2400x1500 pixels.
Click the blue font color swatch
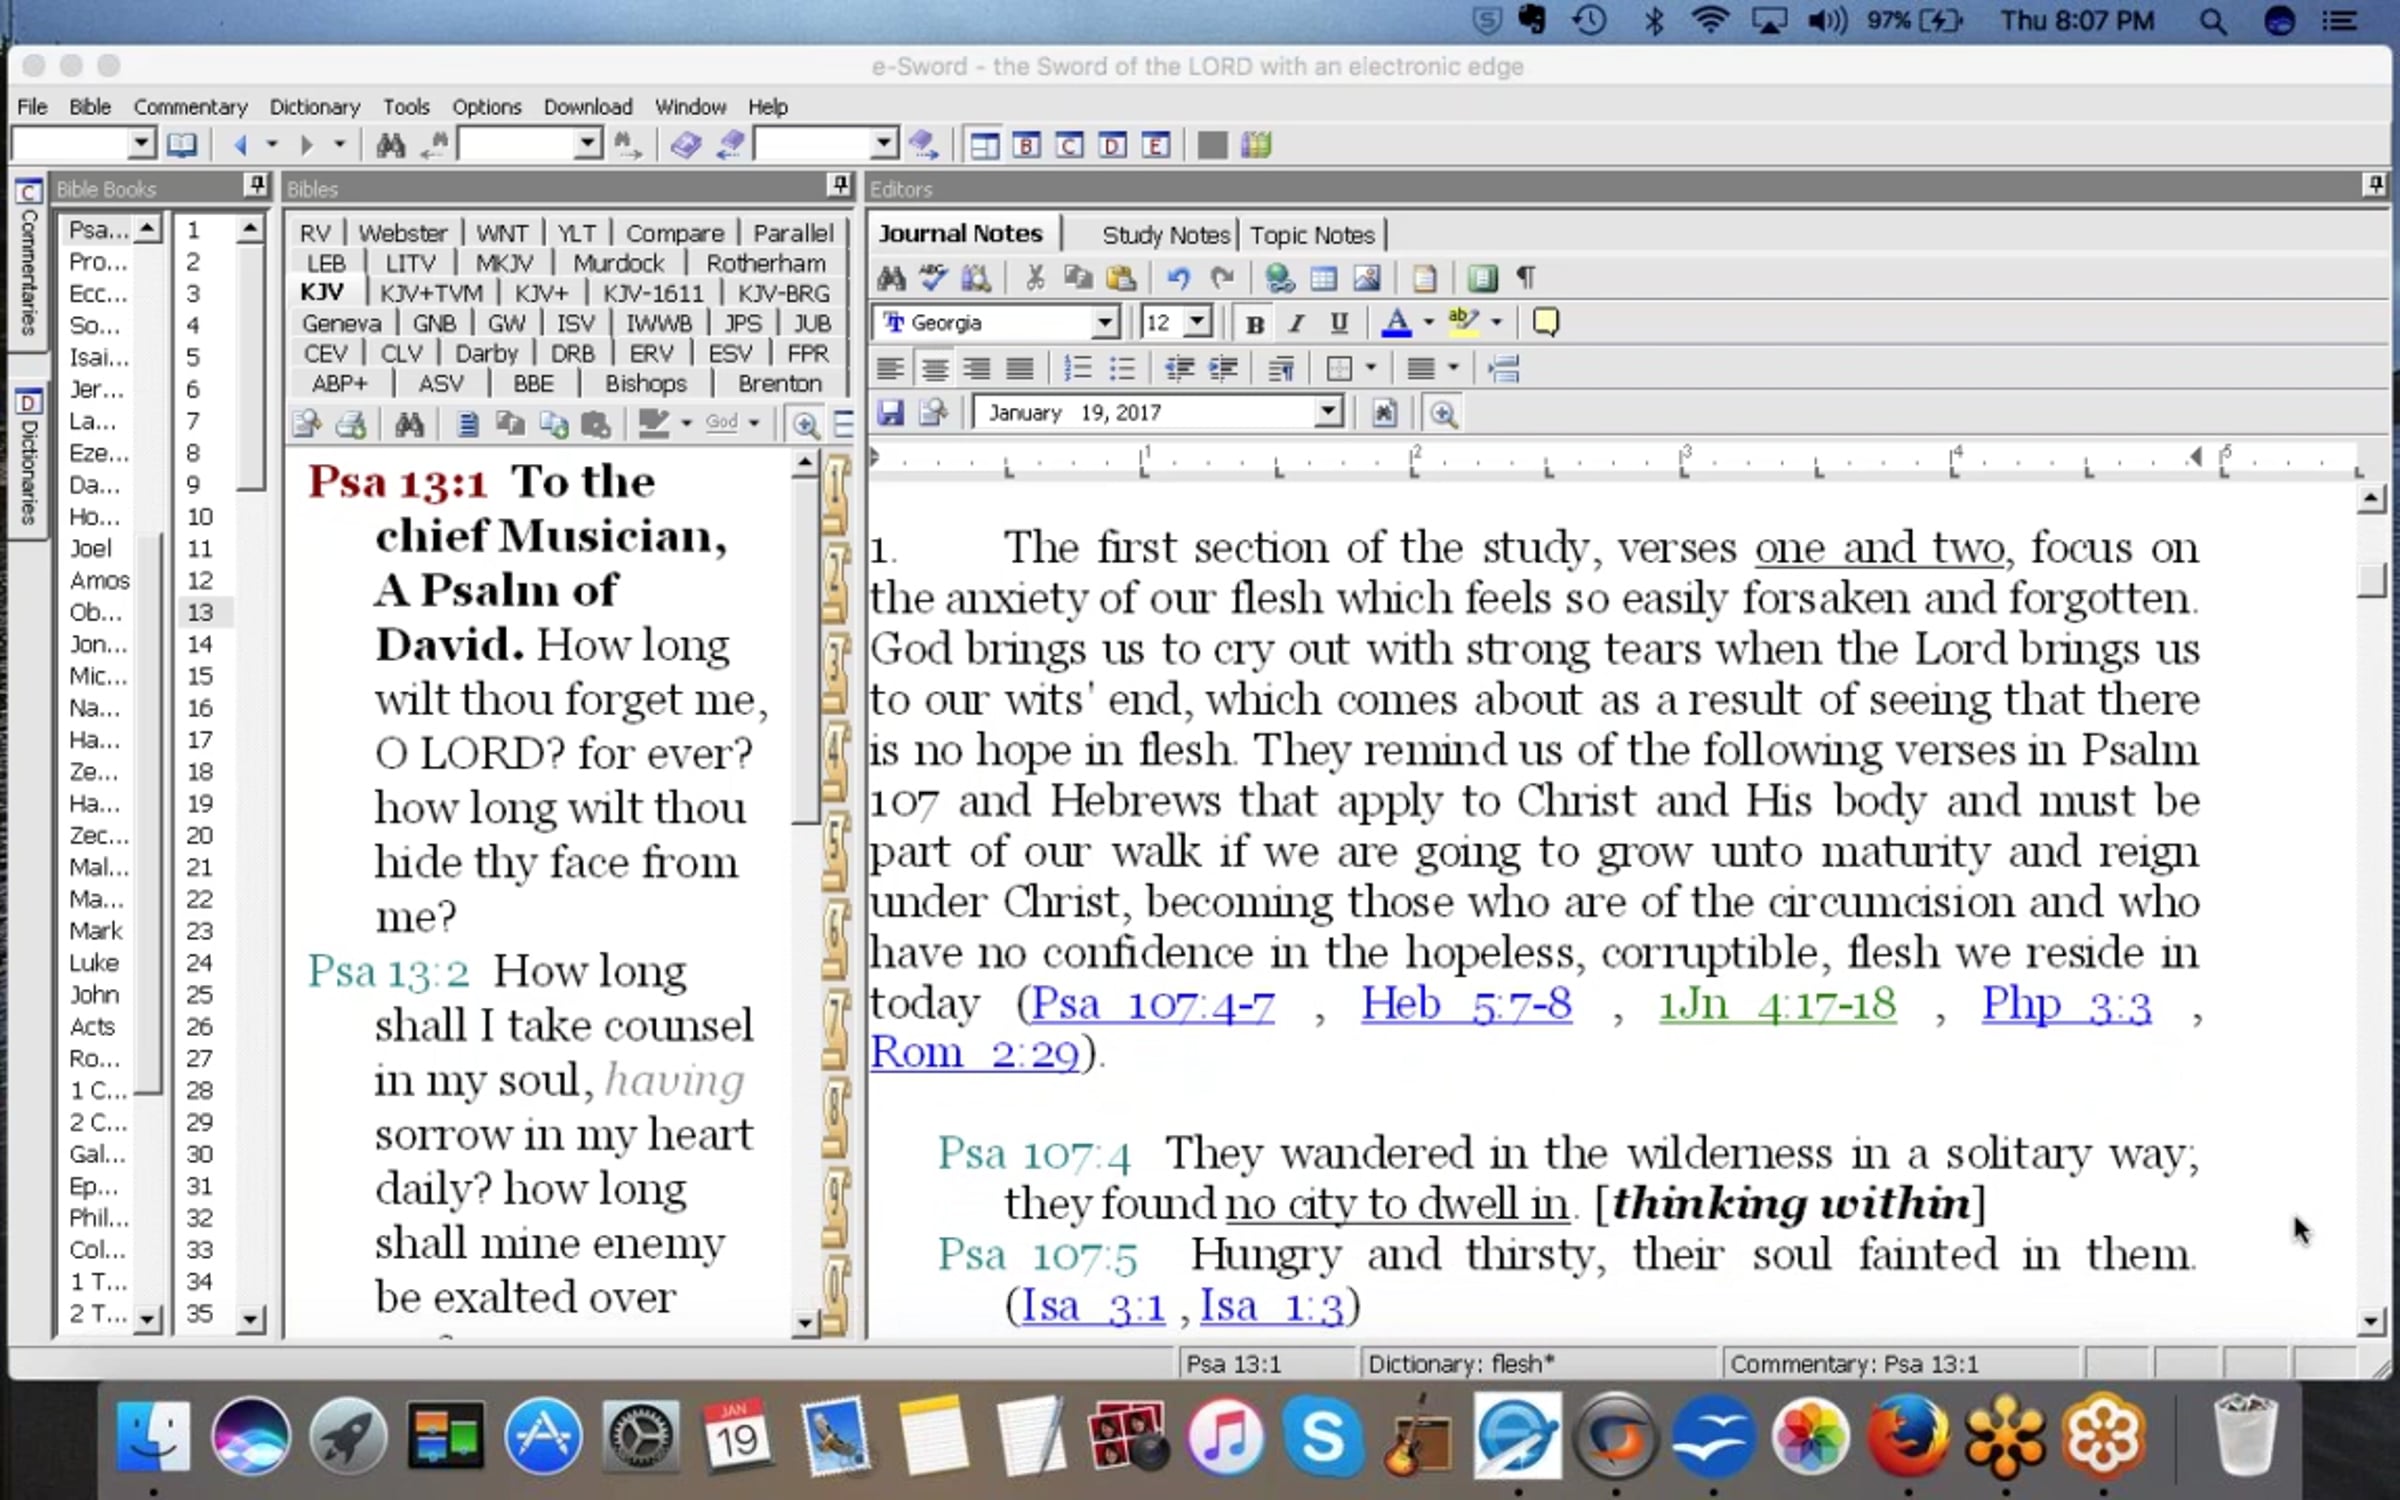pyautogui.click(x=1396, y=323)
